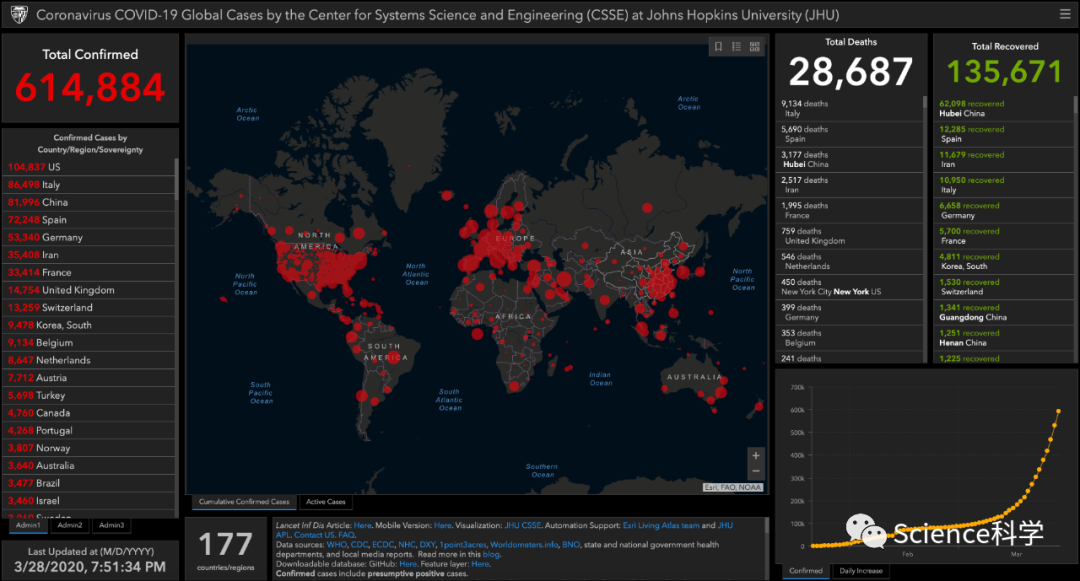
Task: Select Austria row with 7,712 cases
Action: (x=89, y=378)
